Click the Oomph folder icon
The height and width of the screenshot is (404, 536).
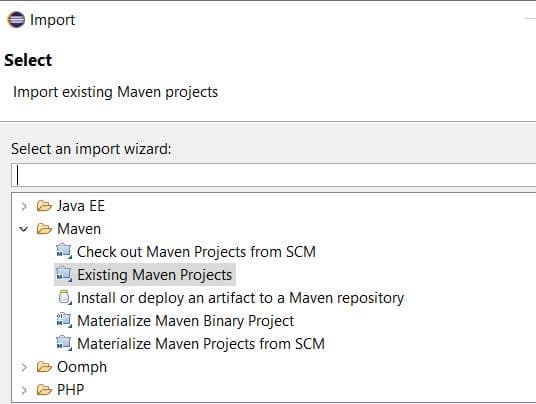tap(44, 367)
